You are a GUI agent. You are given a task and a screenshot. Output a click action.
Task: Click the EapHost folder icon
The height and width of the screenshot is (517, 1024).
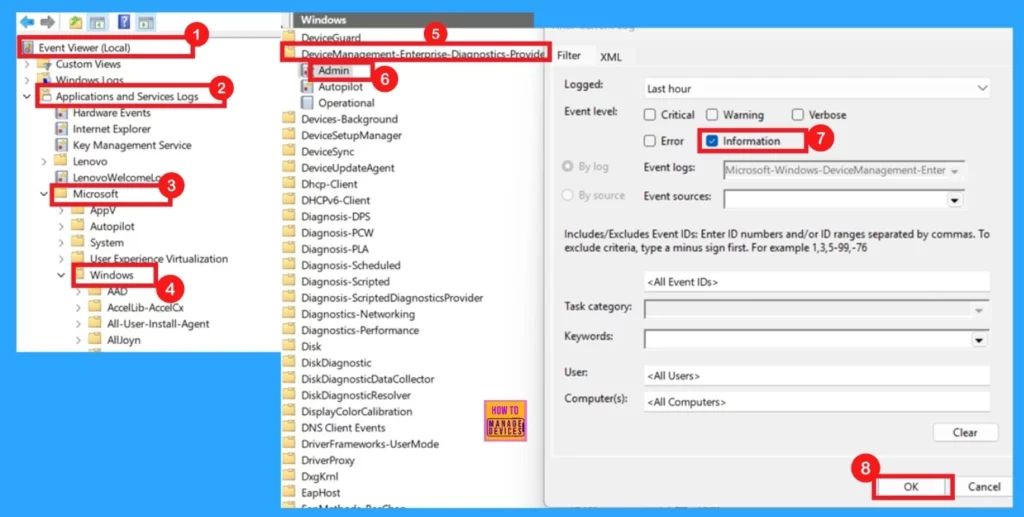(x=289, y=492)
